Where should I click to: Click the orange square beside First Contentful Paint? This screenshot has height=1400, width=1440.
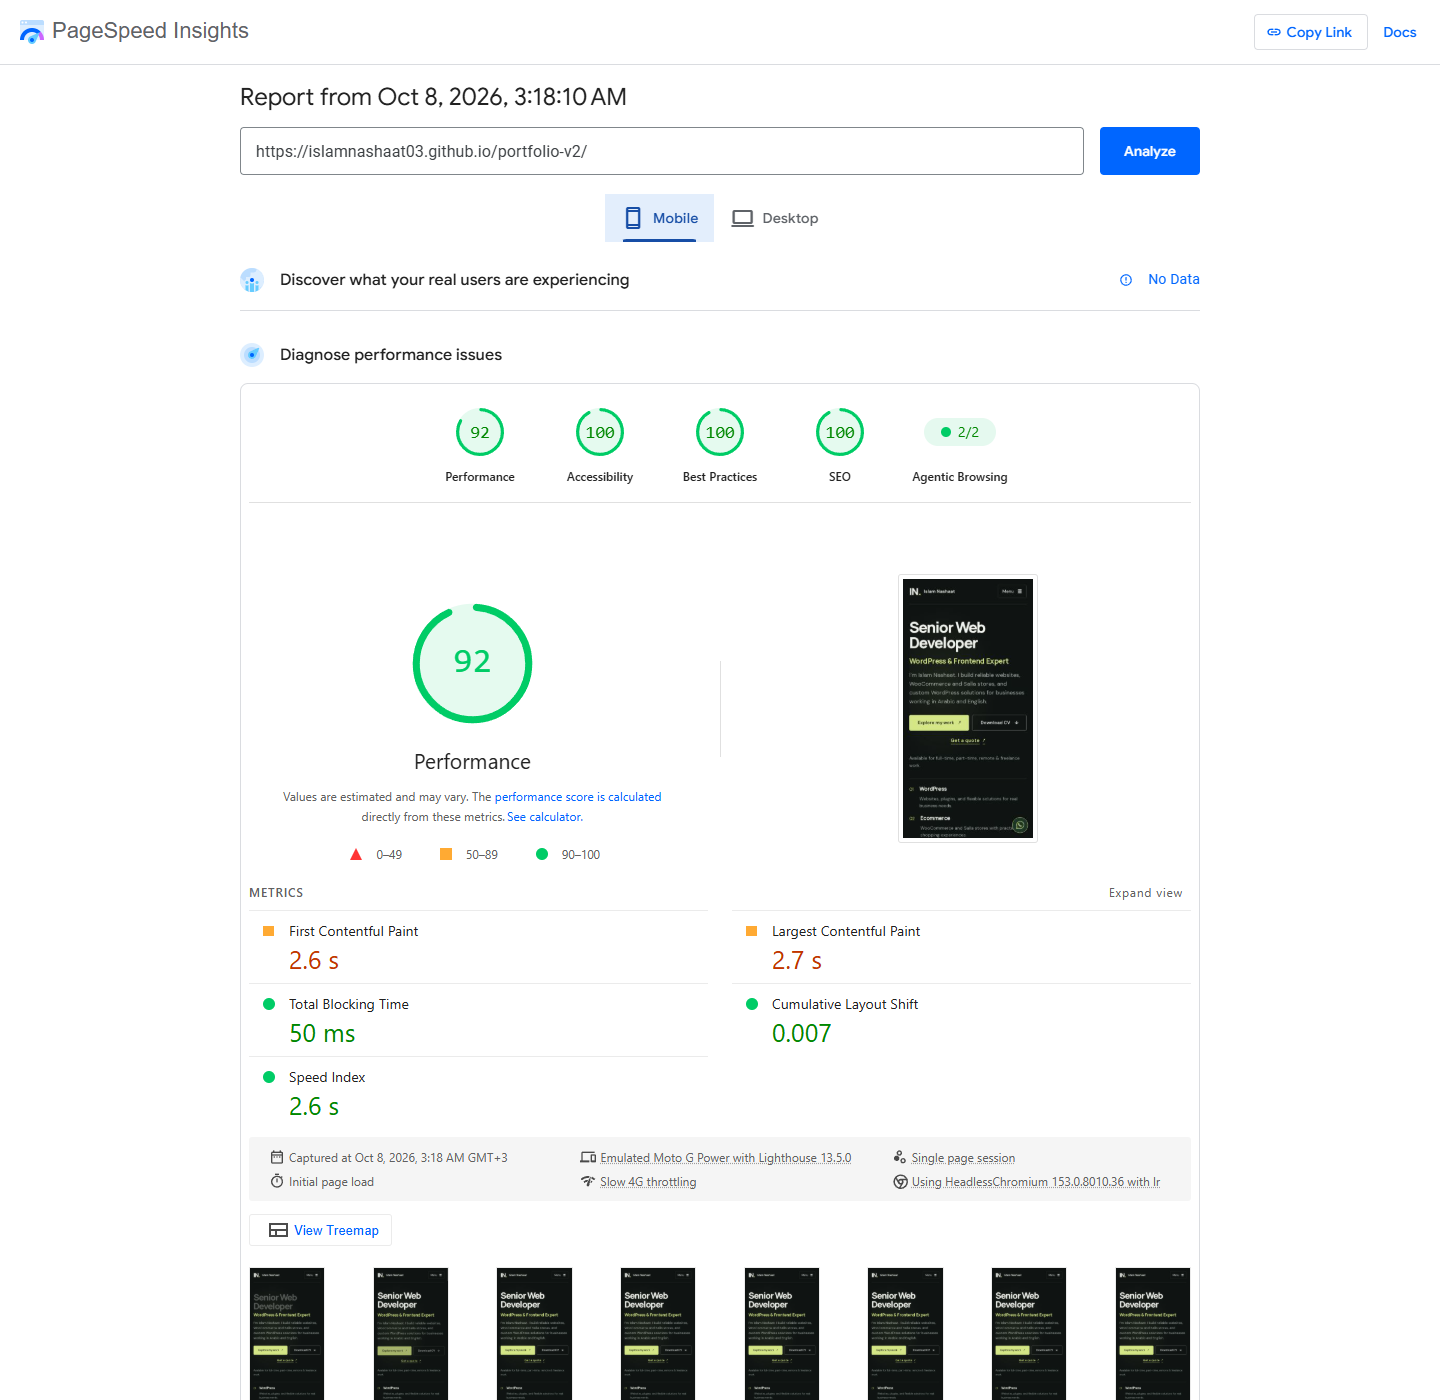pos(268,931)
